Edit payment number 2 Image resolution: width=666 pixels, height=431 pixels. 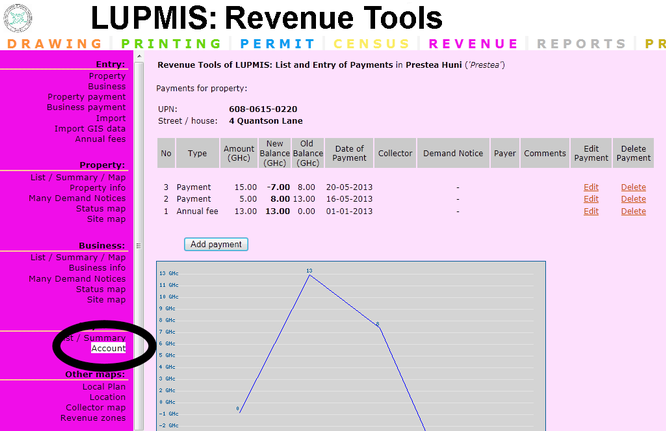(x=591, y=199)
